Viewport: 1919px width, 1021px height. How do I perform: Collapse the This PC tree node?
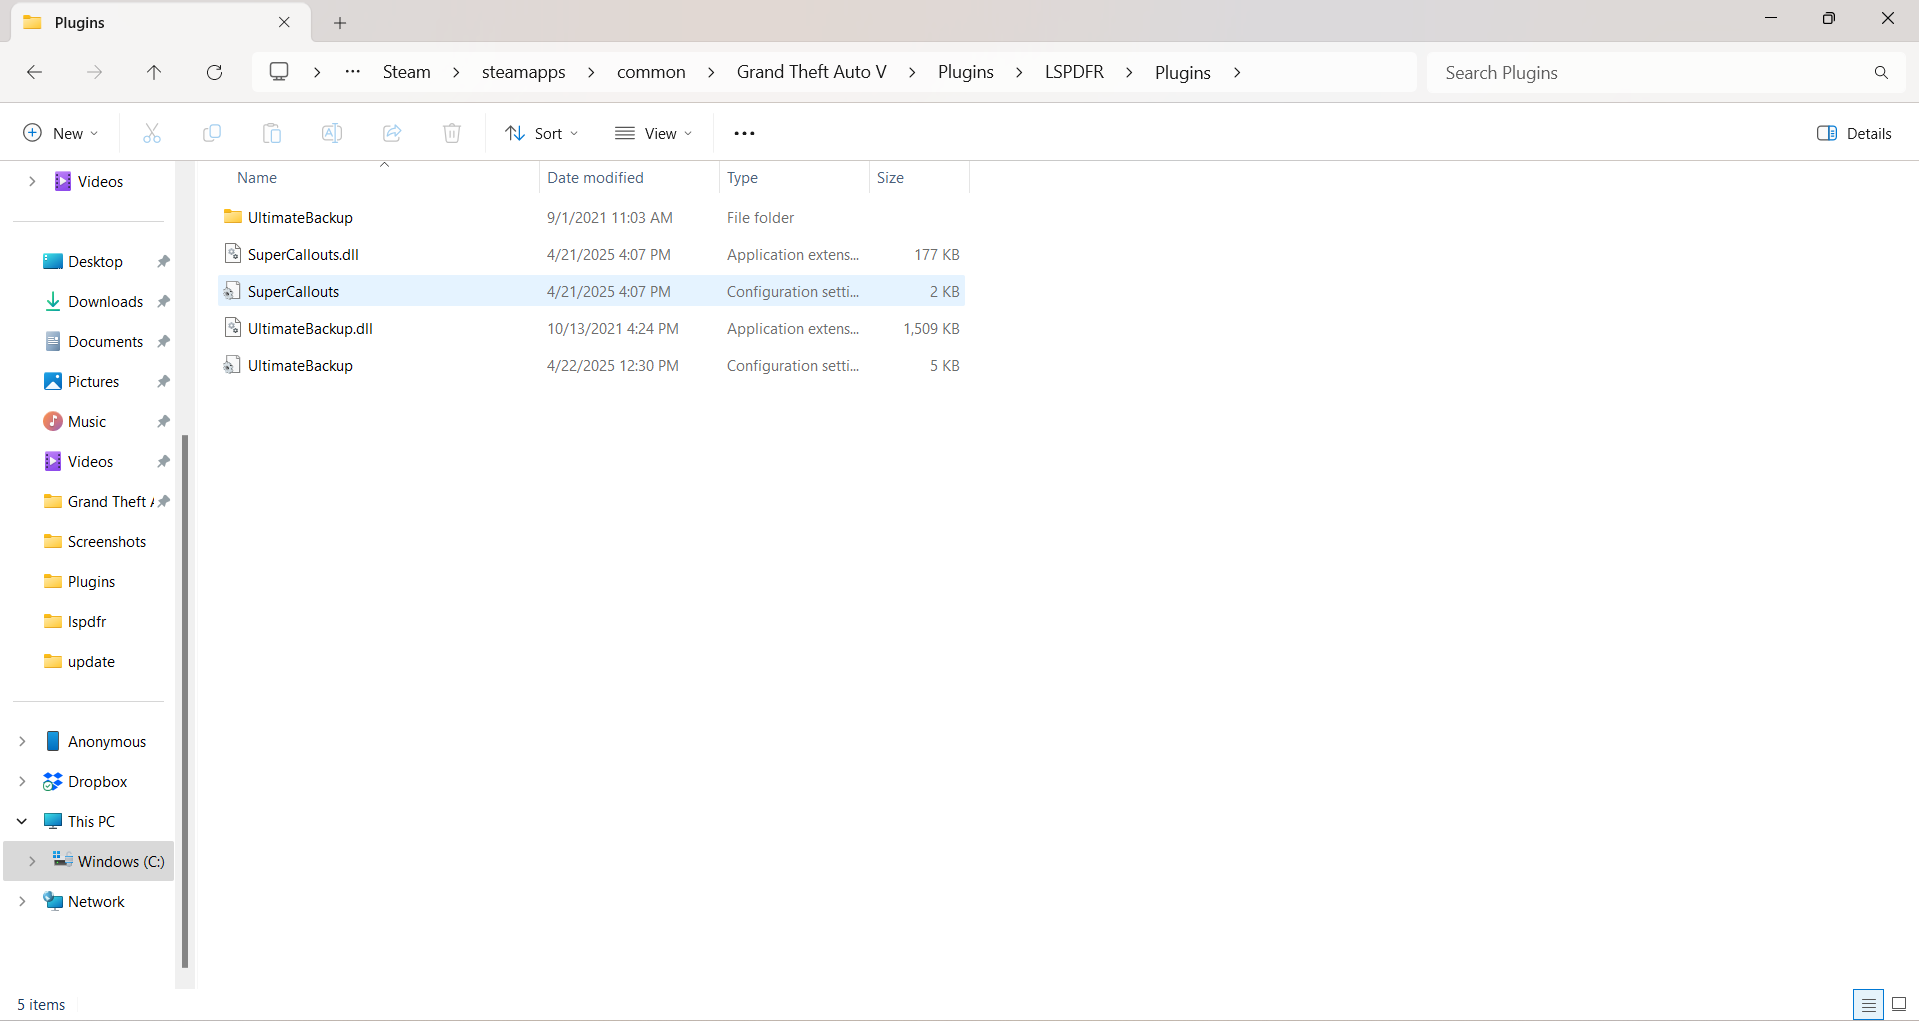click(x=22, y=821)
